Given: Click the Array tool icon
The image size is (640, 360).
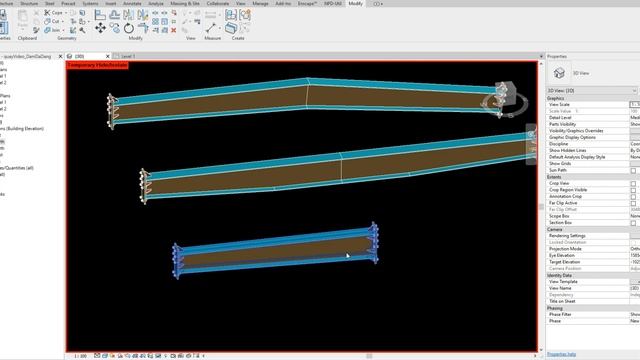Looking at the screenshot, I should tap(156, 21).
